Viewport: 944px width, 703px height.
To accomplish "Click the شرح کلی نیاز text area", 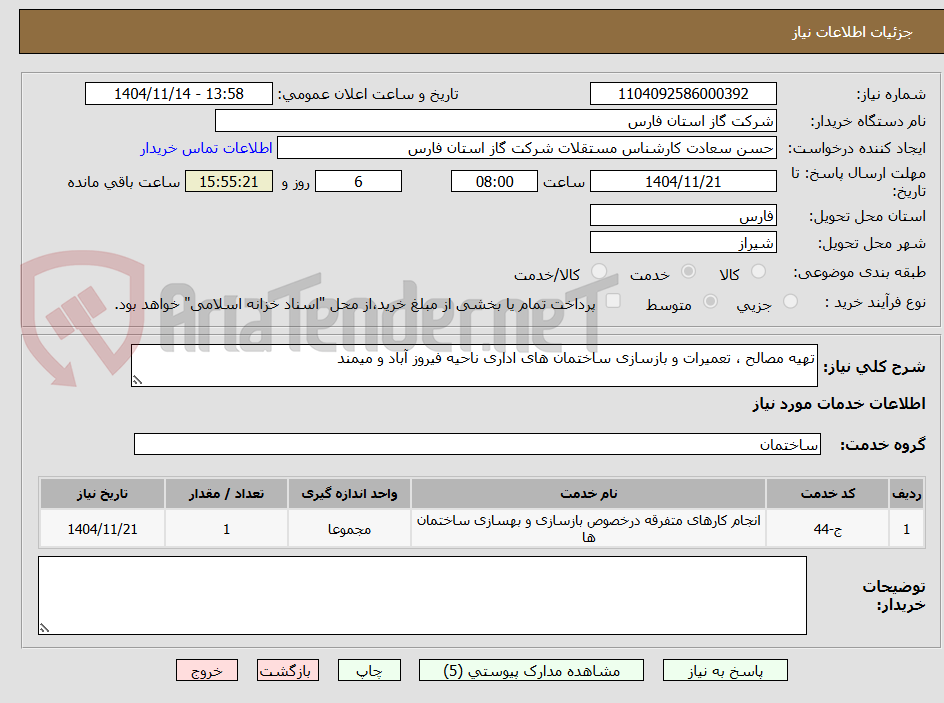I will coord(474,365).
